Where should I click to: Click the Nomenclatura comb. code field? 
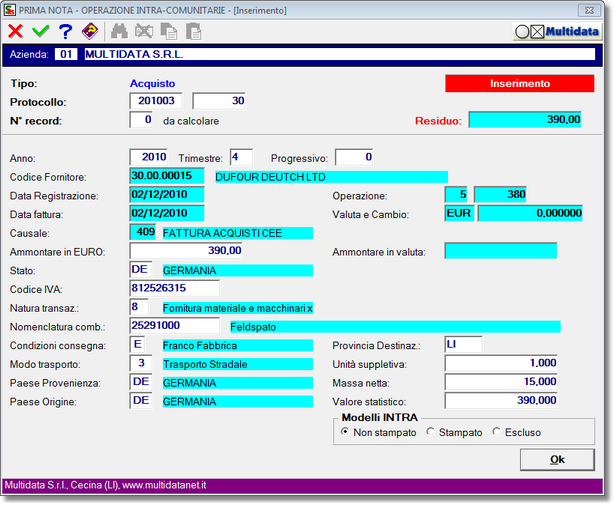coord(174,325)
